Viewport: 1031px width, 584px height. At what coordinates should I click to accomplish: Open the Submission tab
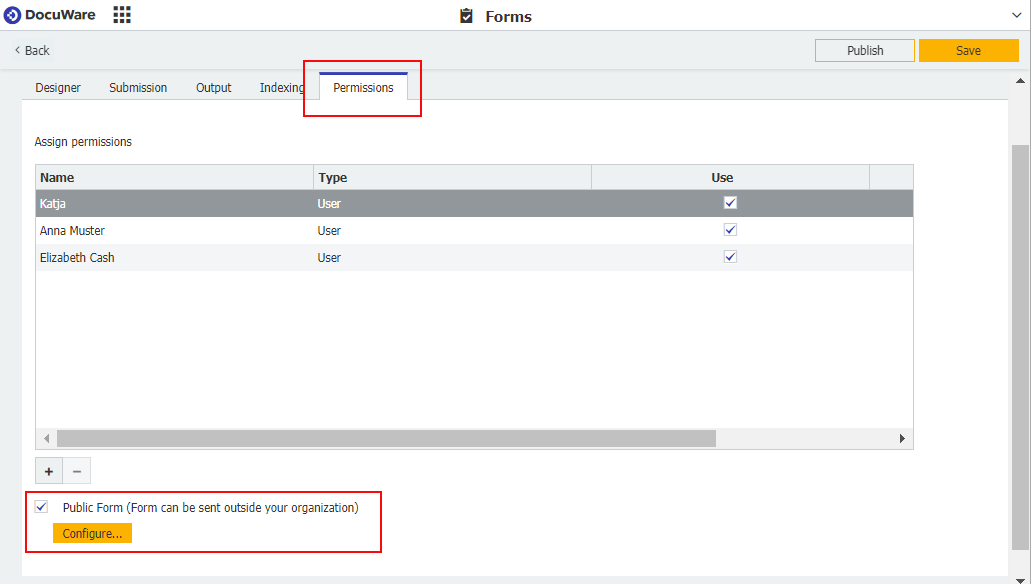point(138,88)
